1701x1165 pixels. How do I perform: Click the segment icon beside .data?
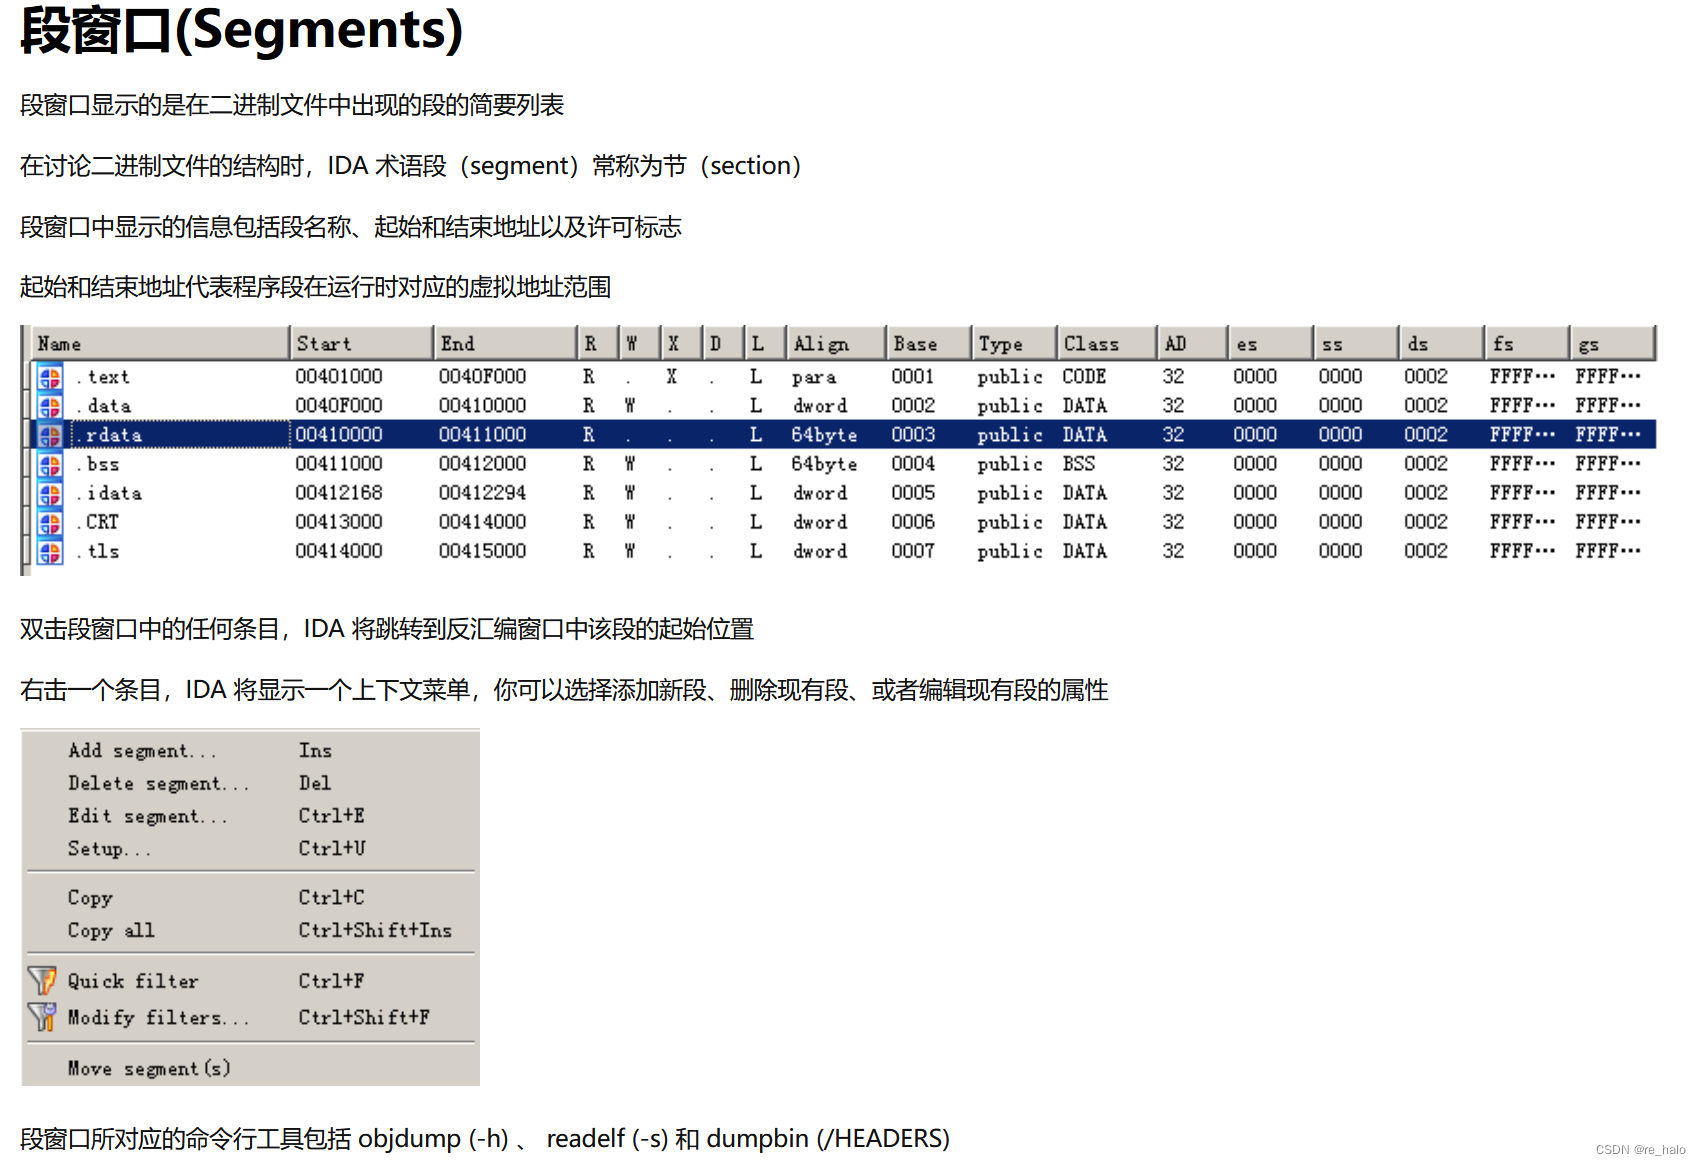pyautogui.click(x=49, y=405)
